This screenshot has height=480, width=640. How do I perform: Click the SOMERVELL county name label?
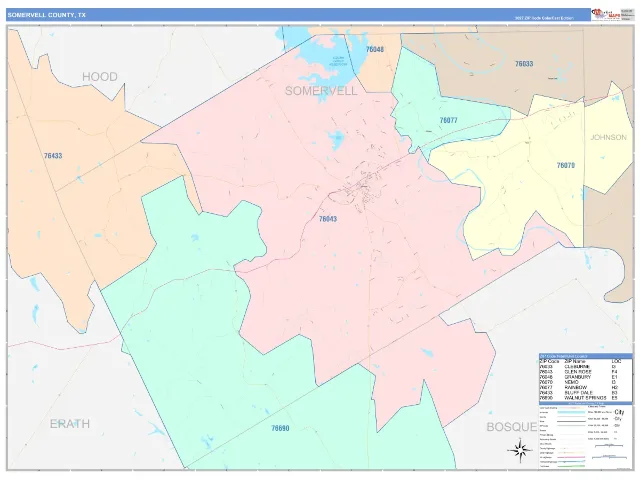pos(321,91)
